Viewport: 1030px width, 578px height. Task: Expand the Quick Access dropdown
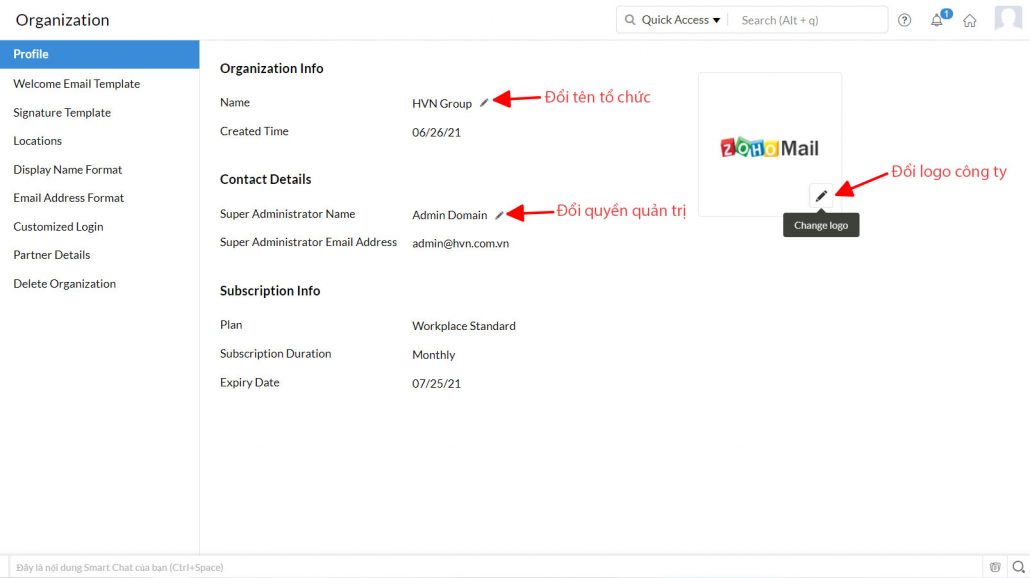(x=673, y=20)
